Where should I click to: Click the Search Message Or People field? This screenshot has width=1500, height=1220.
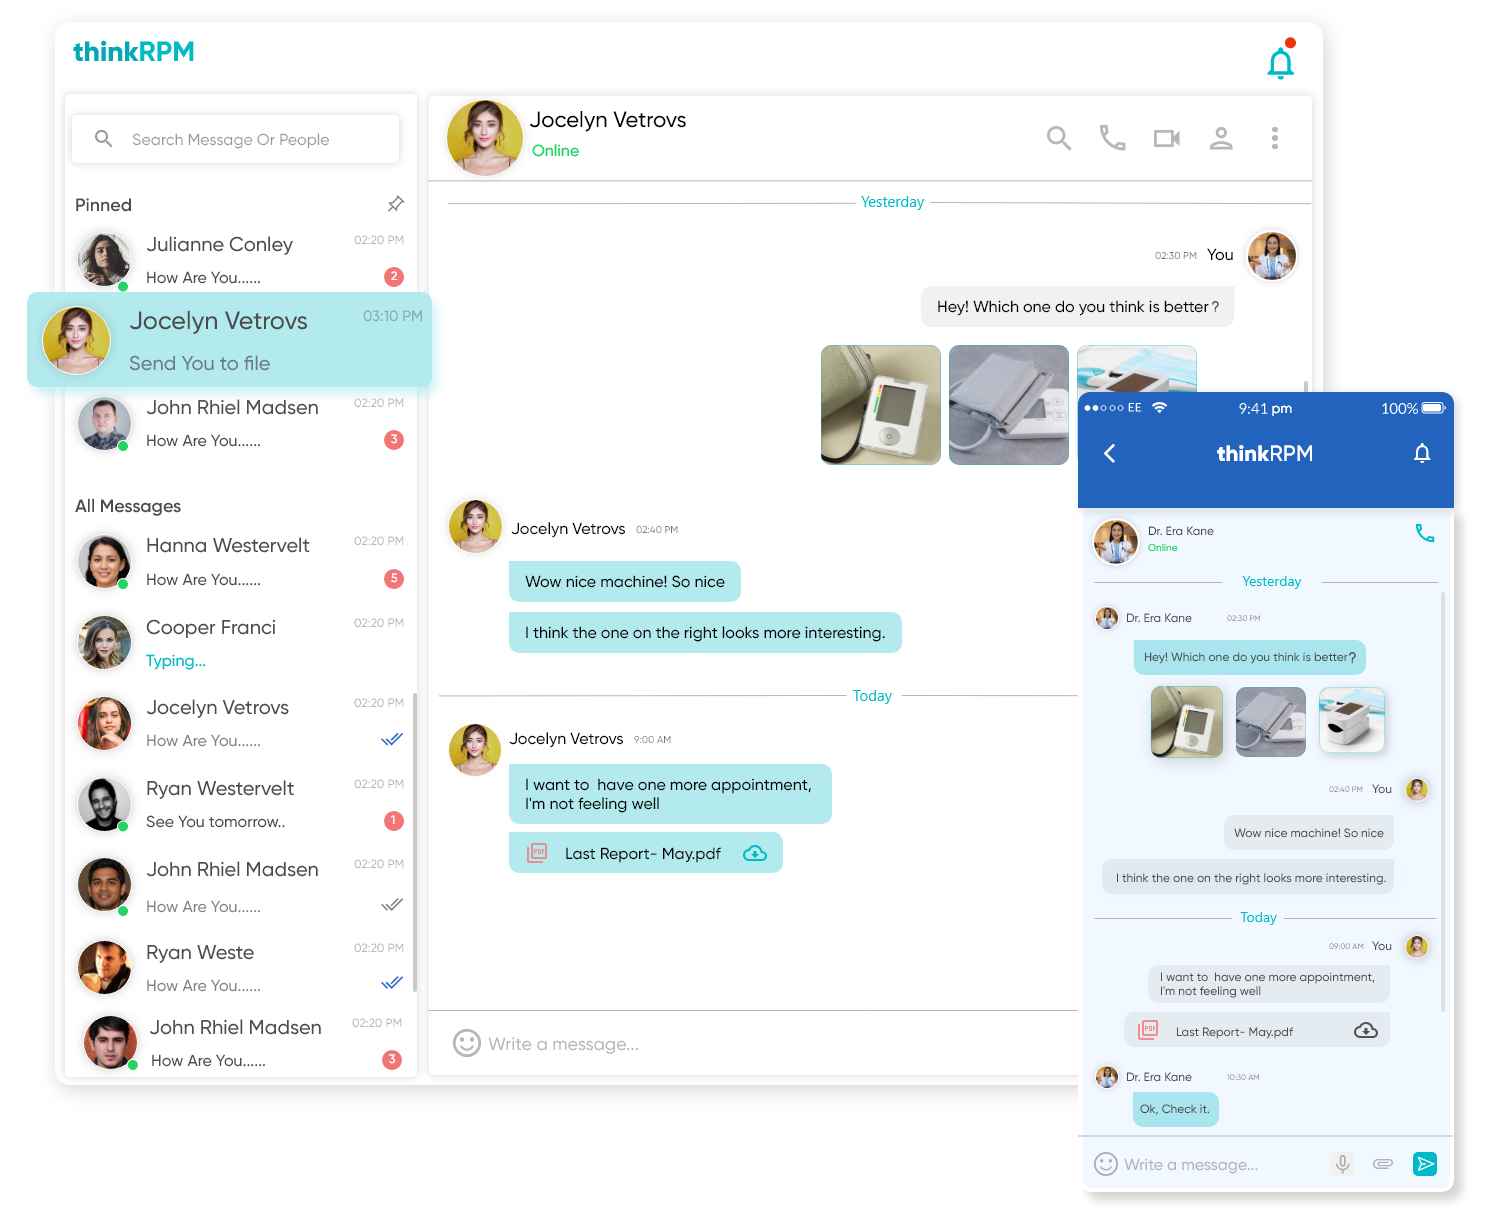tap(236, 139)
